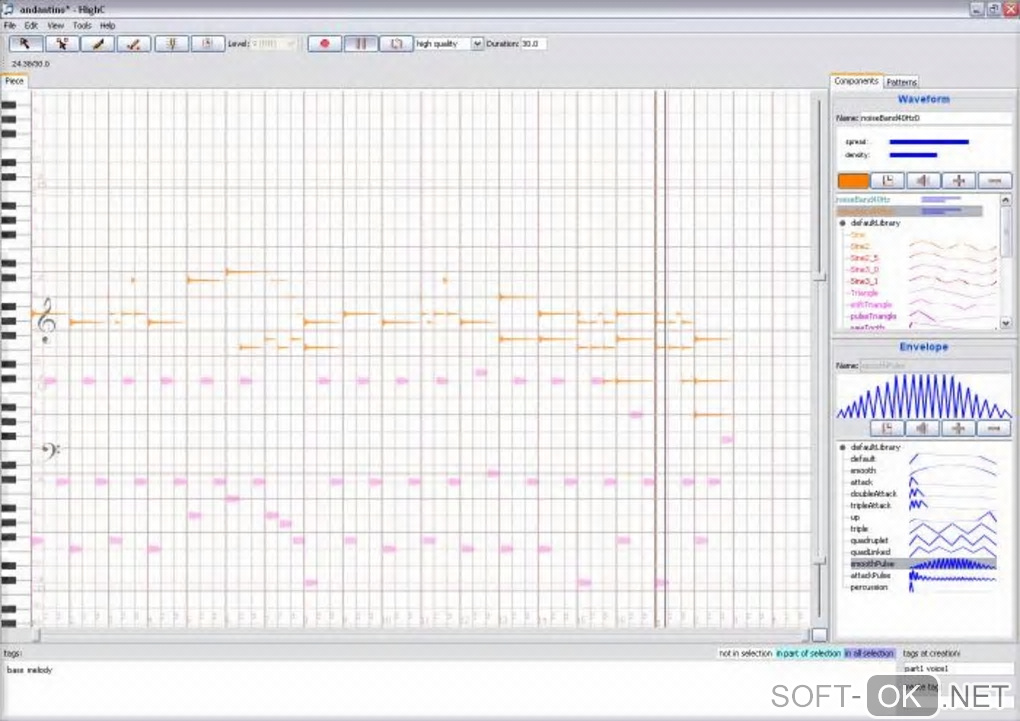Add a new envelope with plus button

pyautogui.click(x=958, y=428)
